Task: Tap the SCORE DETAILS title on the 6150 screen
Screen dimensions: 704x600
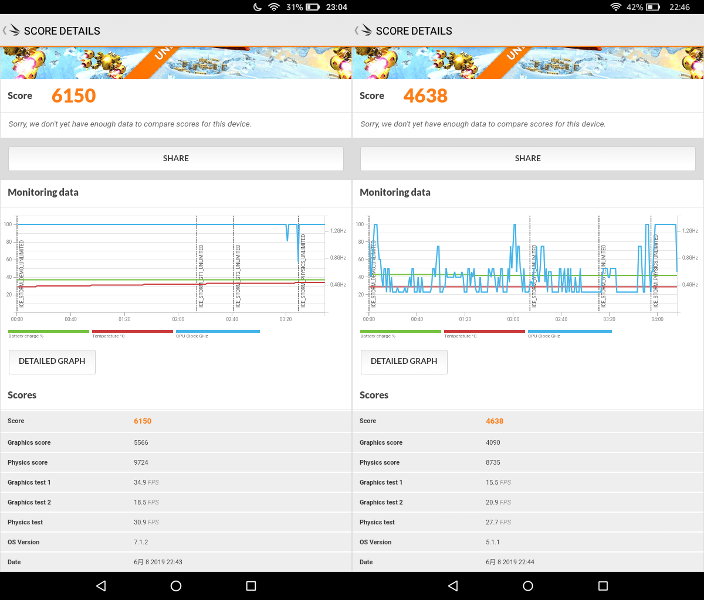Action: coord(62,31)
